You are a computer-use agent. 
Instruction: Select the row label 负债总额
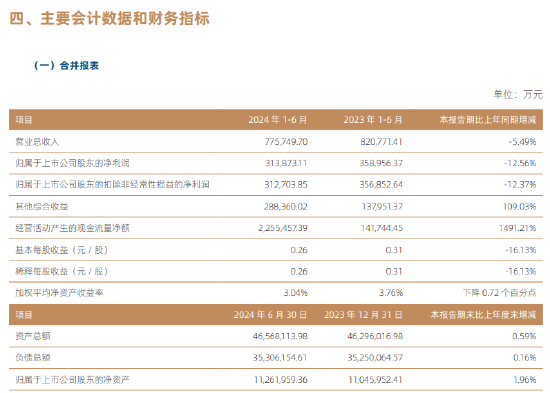33,358
